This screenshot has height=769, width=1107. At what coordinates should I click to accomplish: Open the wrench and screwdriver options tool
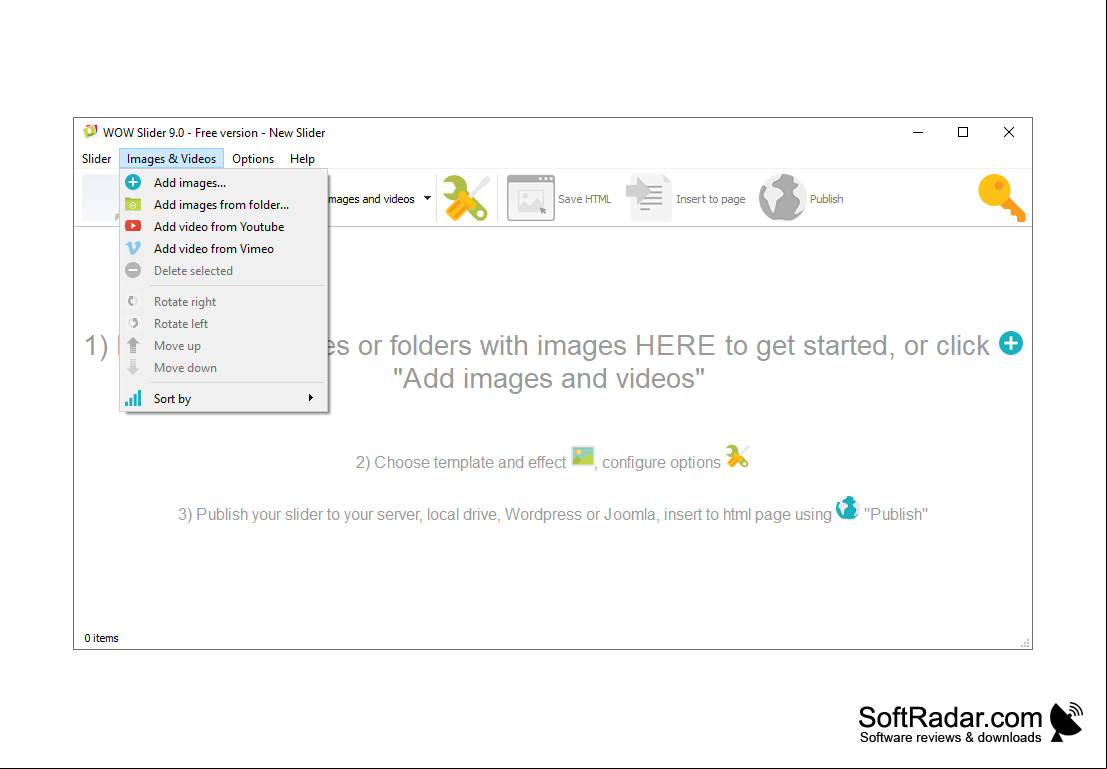click(466, 198)
